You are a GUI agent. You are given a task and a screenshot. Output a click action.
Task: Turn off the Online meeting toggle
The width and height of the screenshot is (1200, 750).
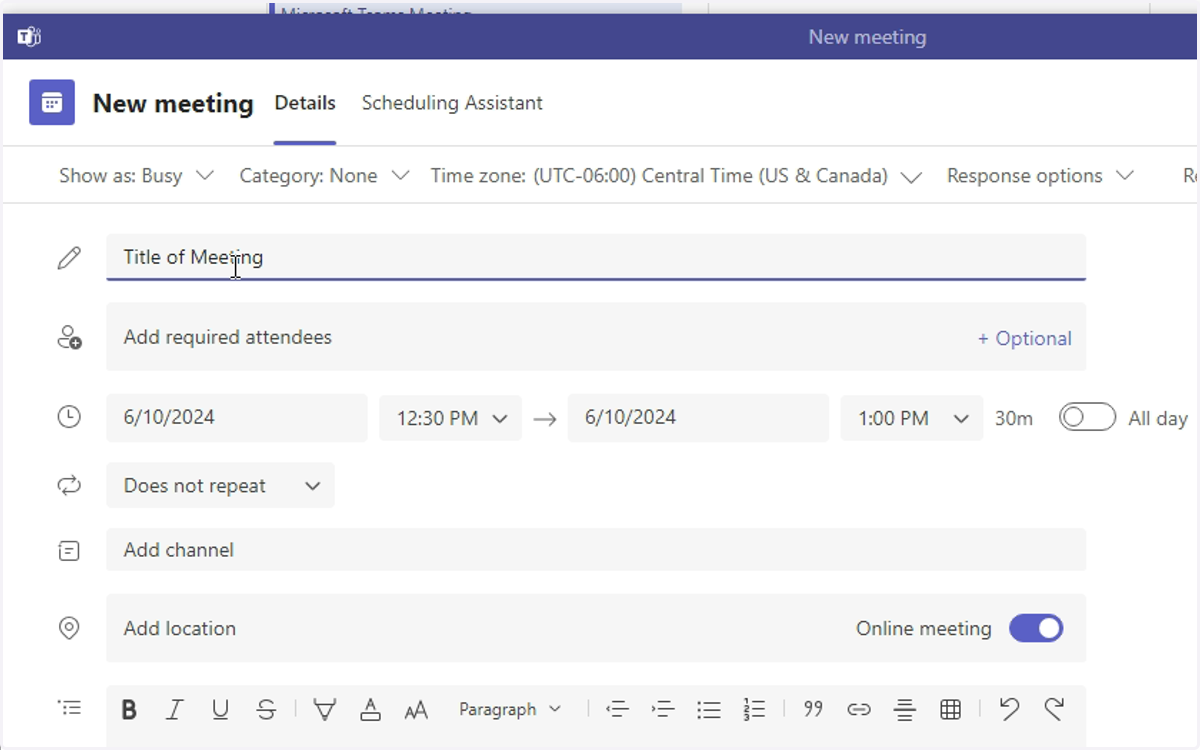(x=1036, y=628)
